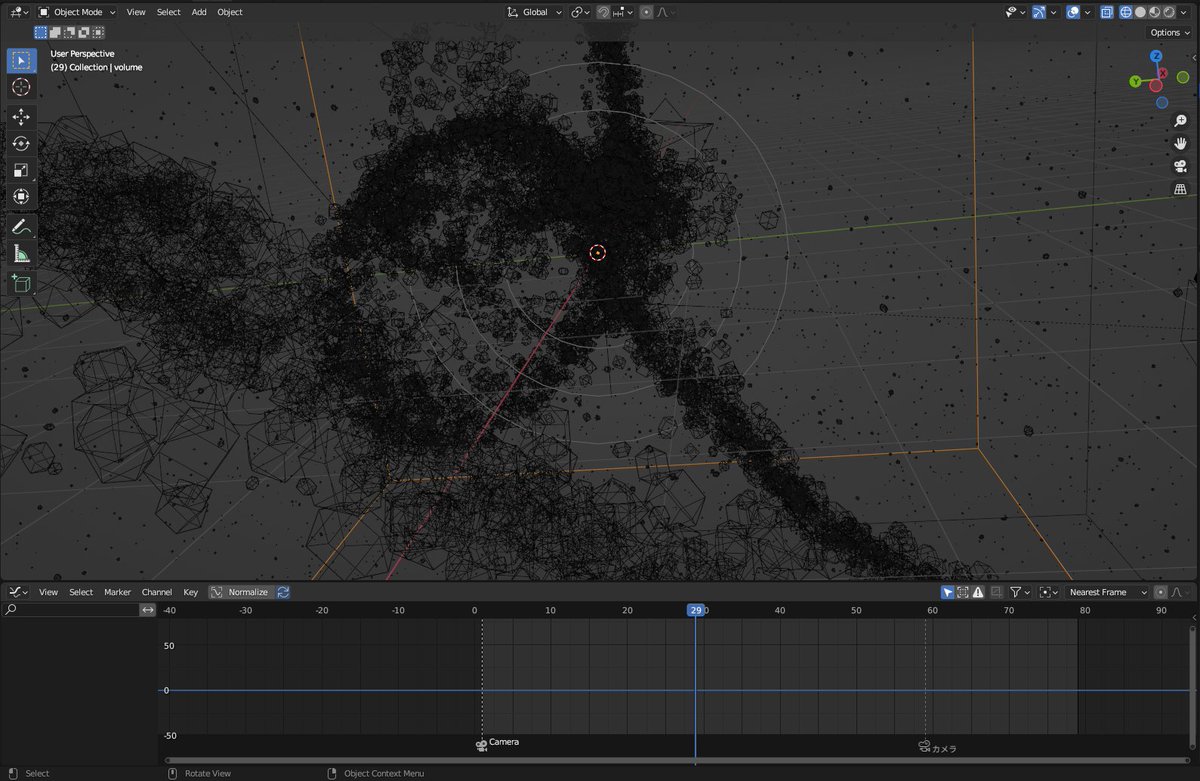Click graph editor channel search field
Viewport: 1200px width, 781px height.
[x=70, y=610]
